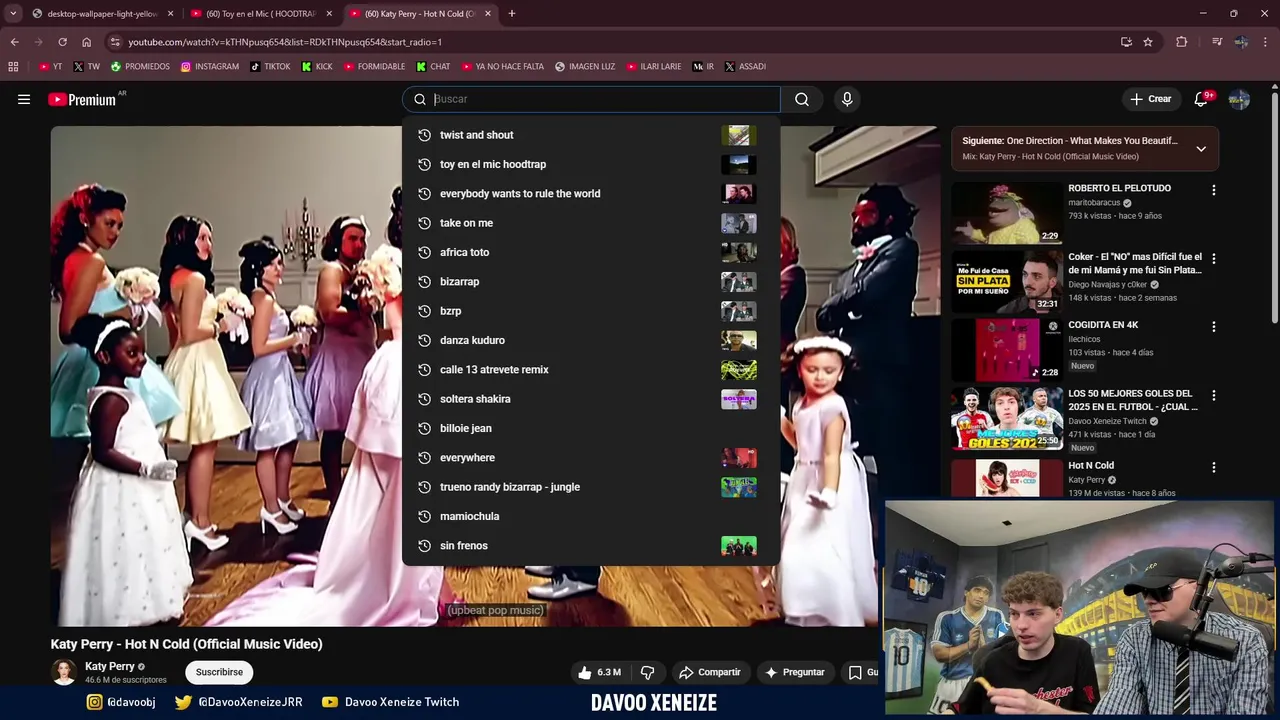Select suggestion soltera shakira
Screen dimensions: 1280x720
[591, 399]
